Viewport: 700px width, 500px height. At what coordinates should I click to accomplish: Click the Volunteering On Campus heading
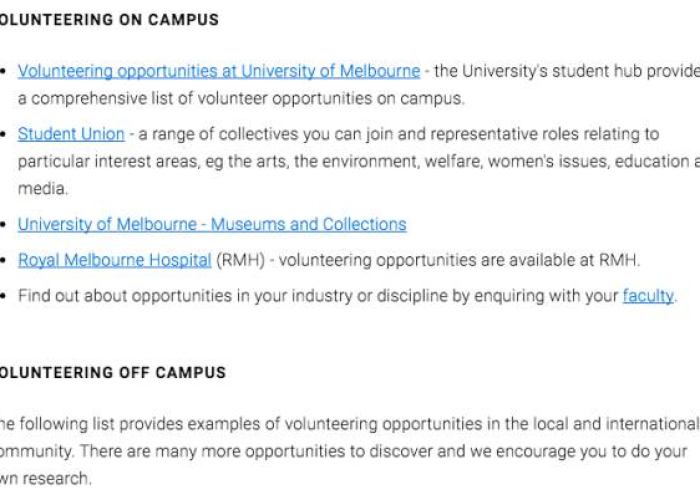[109, 20]
